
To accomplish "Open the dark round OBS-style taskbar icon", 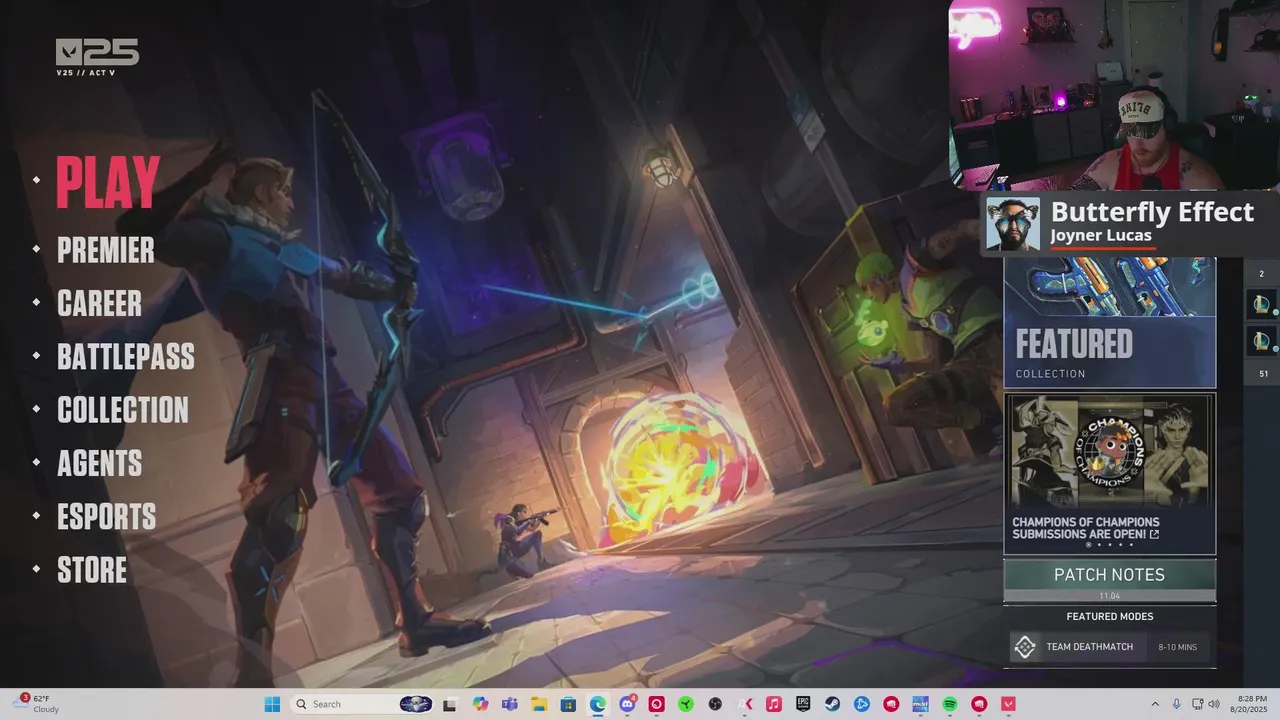I will click(x=715, y=704).
